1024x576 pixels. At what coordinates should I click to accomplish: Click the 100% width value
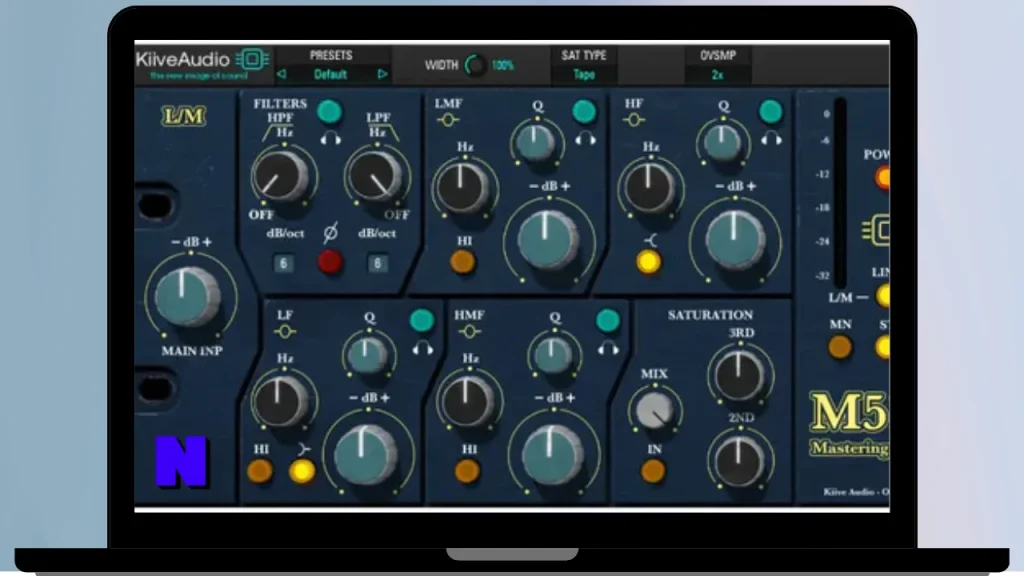point(503,65)
